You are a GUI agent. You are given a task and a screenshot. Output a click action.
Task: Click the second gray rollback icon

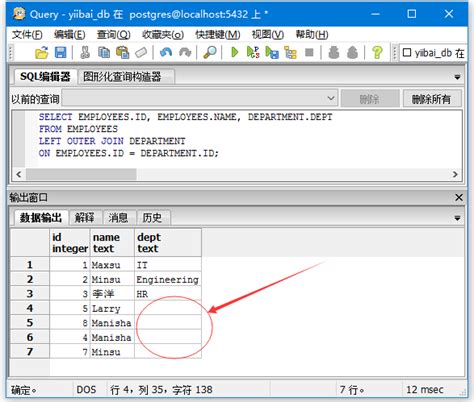point(352,53)
